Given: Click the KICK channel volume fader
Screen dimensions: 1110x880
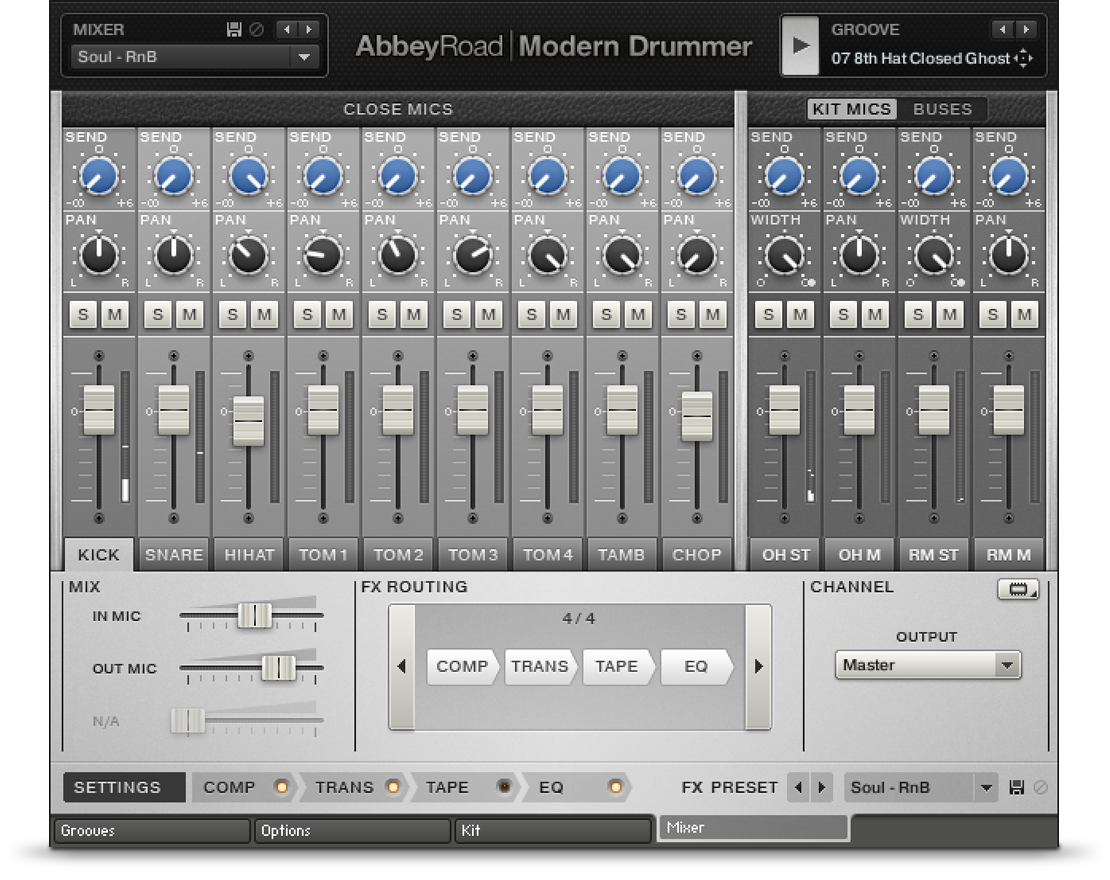Looking at the screenshot, I should pos(99,410).
